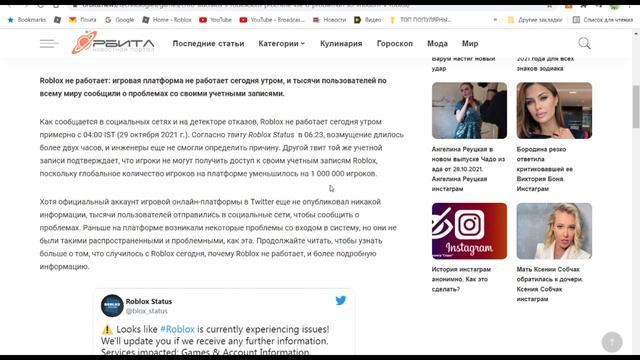Open the site search magnifier icon
This screenshot has width=640, height=360.
584,43
